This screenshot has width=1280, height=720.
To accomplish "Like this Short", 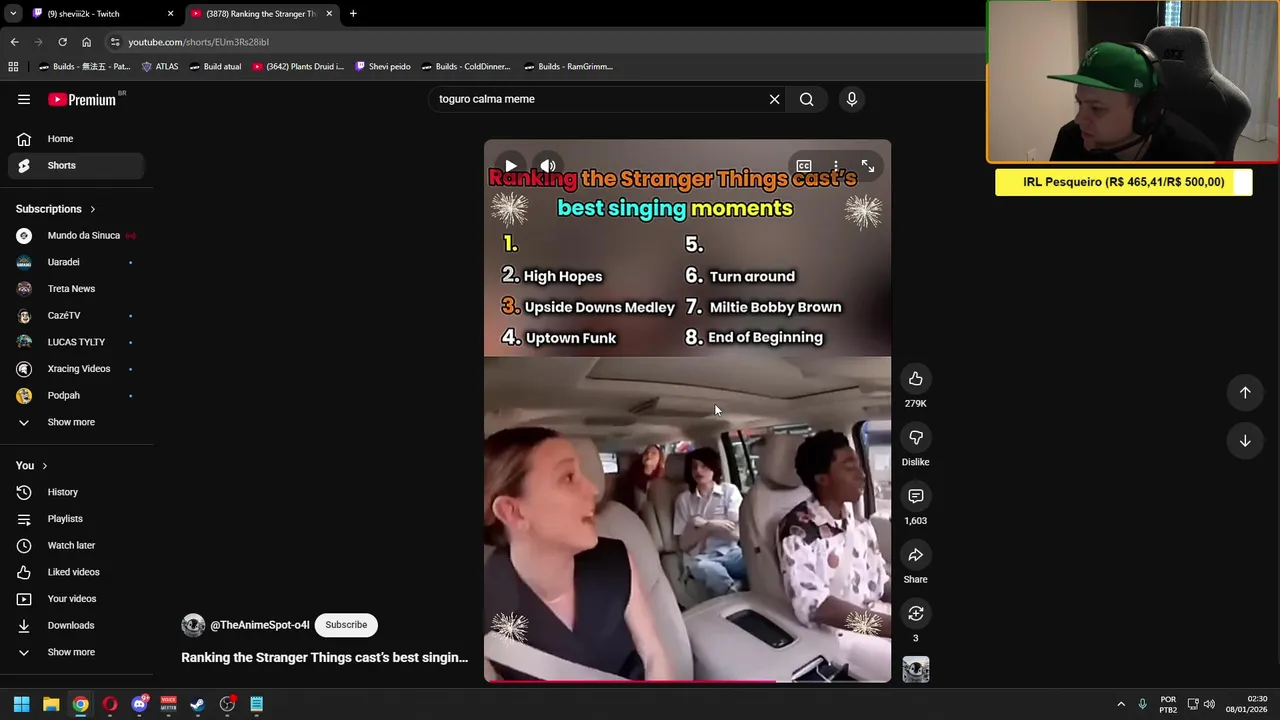I will (x=915, y=378).
